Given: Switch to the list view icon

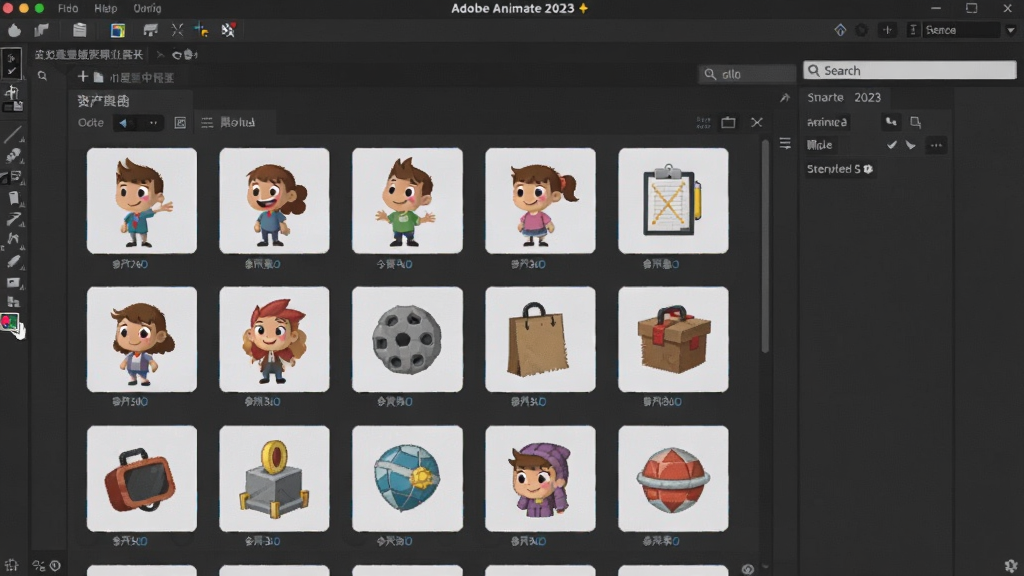Looking at the screenshot, I should 207,123.
